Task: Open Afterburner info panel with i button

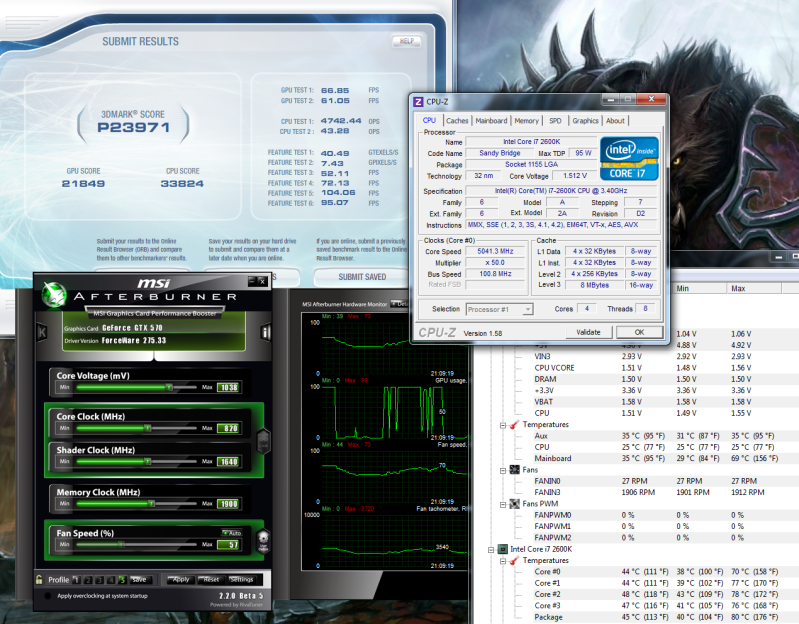Action: coord(265,332)
